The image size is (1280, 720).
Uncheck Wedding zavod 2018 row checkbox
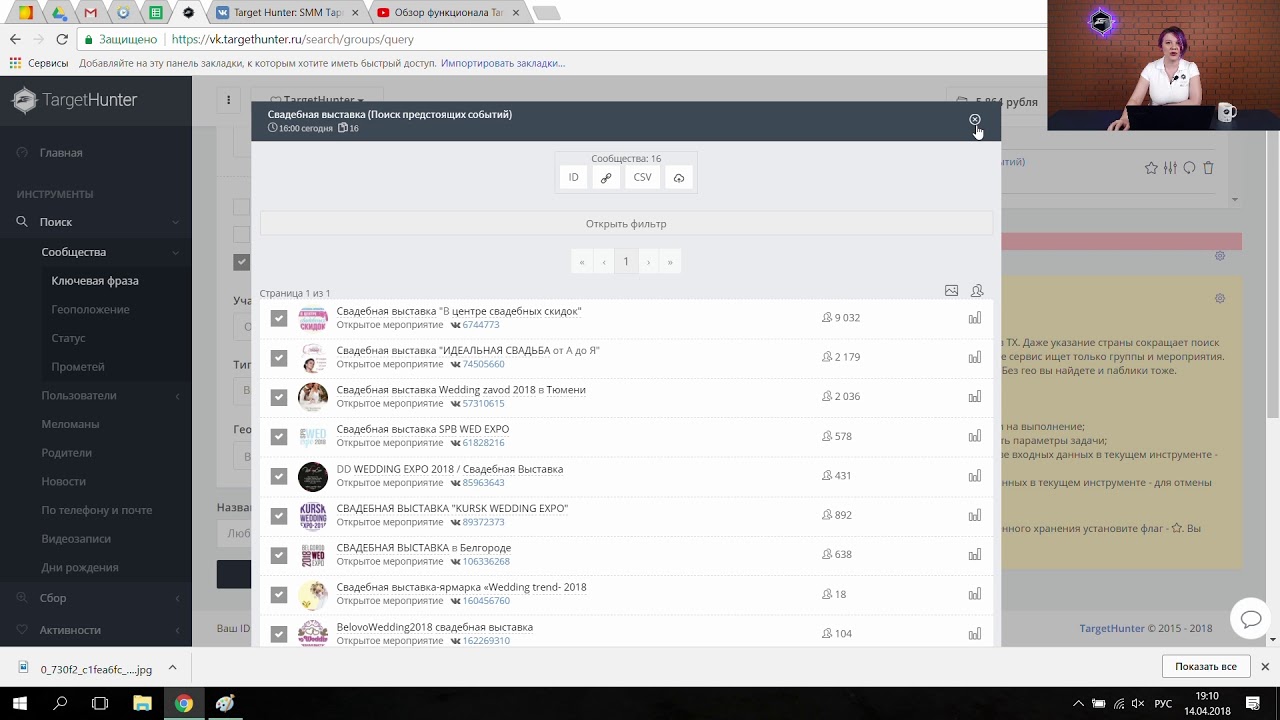(279, 397)
